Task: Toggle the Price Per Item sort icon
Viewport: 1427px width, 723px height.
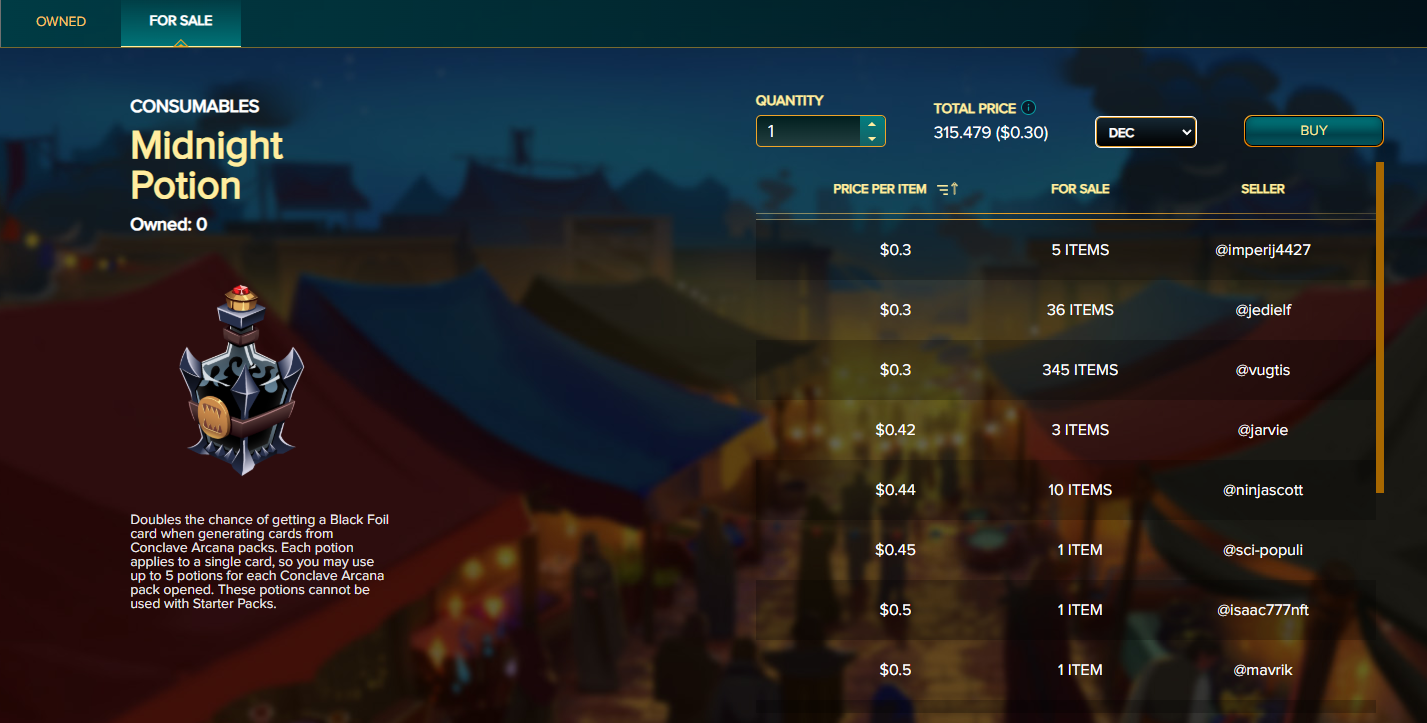Action: pyautogui.click(x=948, y=189)
